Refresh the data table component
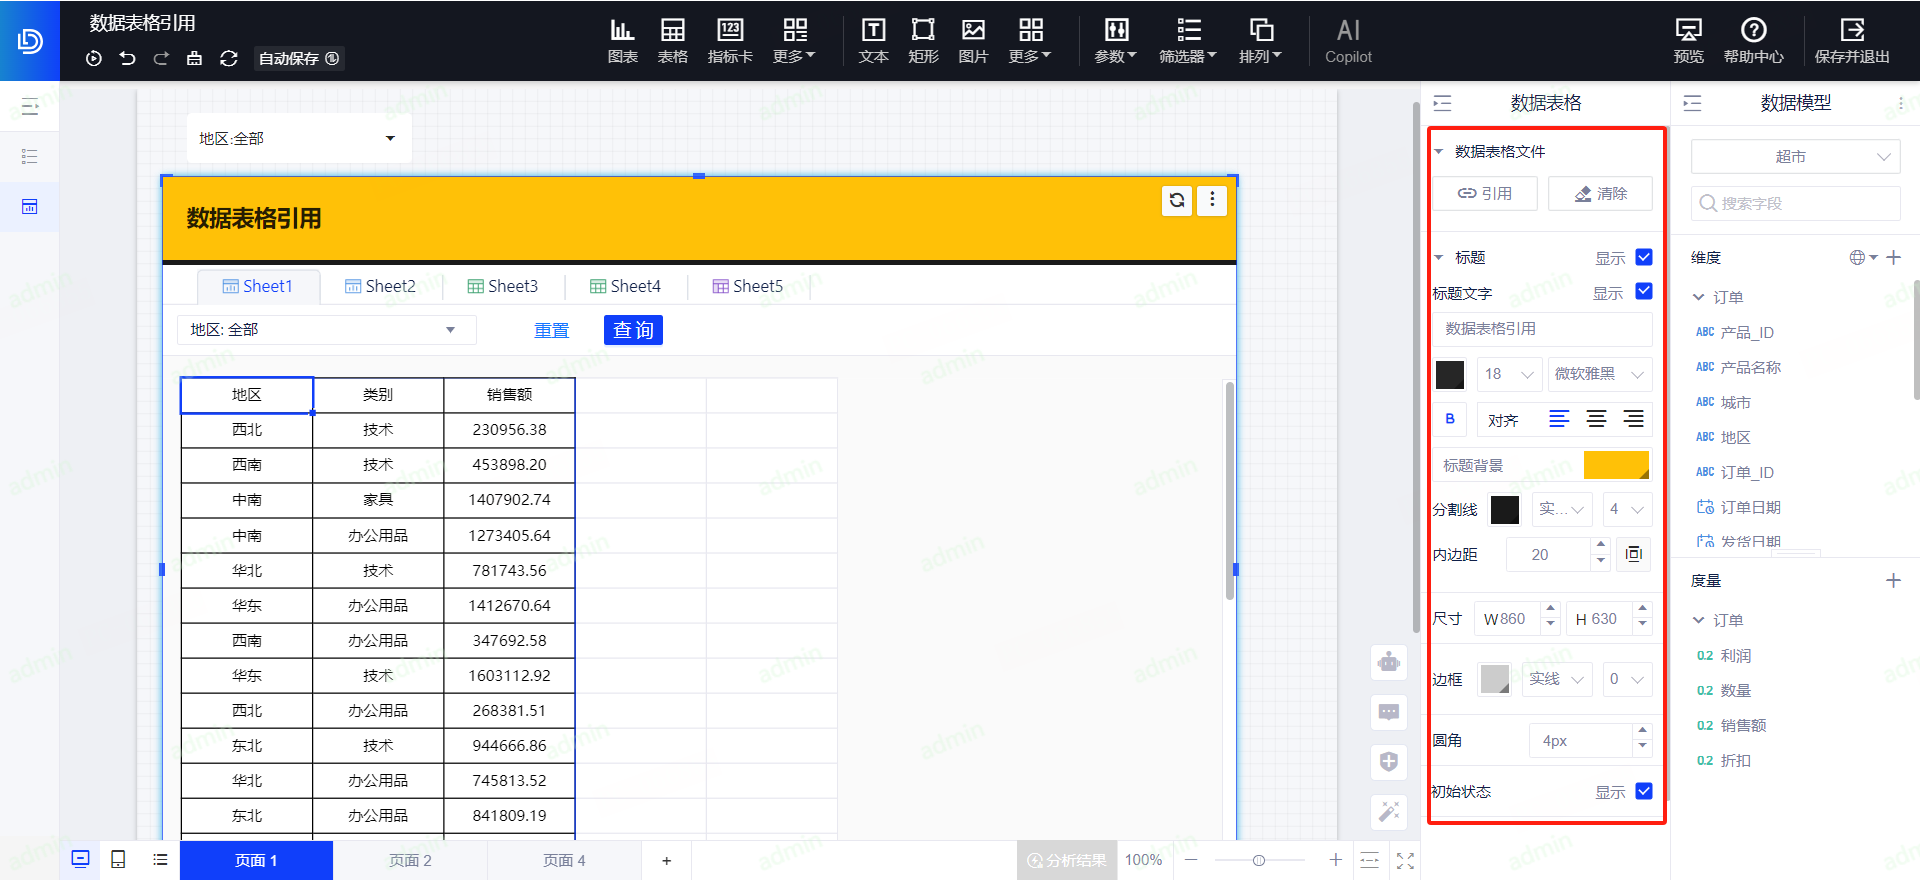 [x=1177, y=200]
